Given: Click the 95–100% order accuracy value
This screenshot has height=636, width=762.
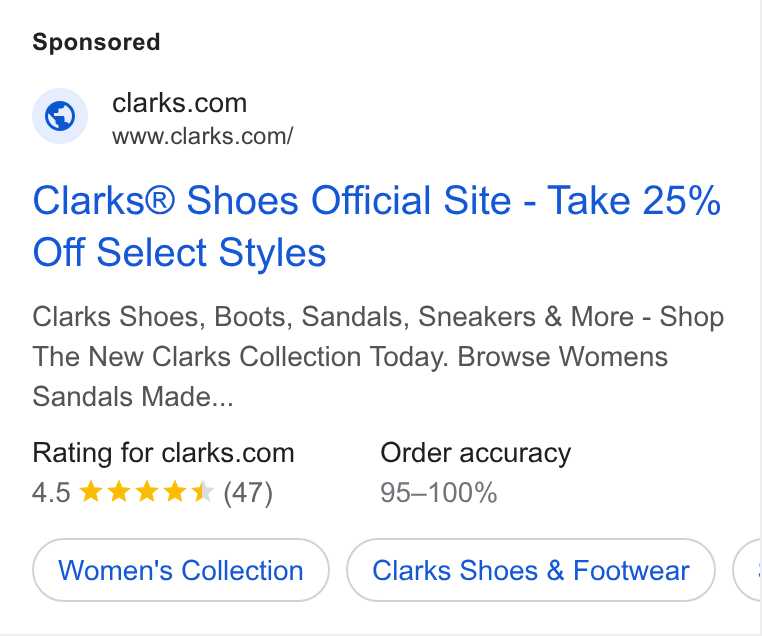Looking at the screenshot, I should (438, 493).
